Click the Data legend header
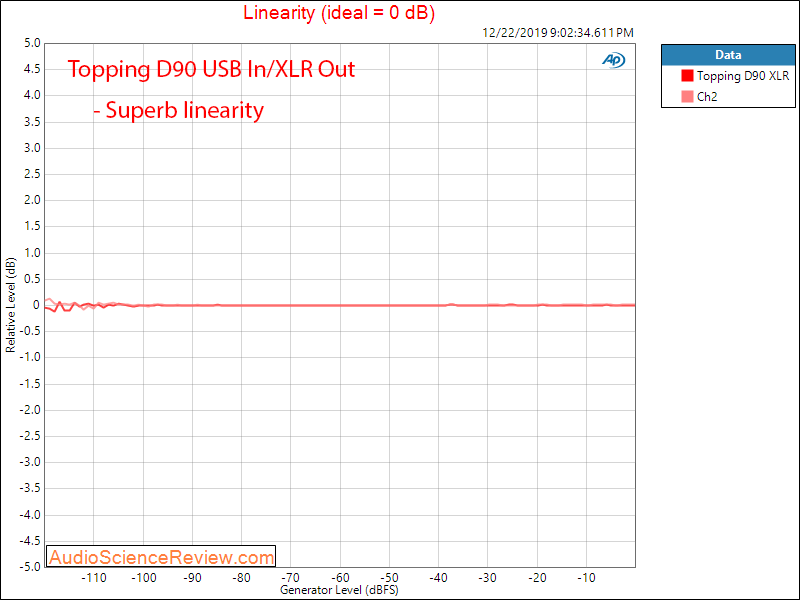This screenshot has width=800, height=600. (728, 55)
